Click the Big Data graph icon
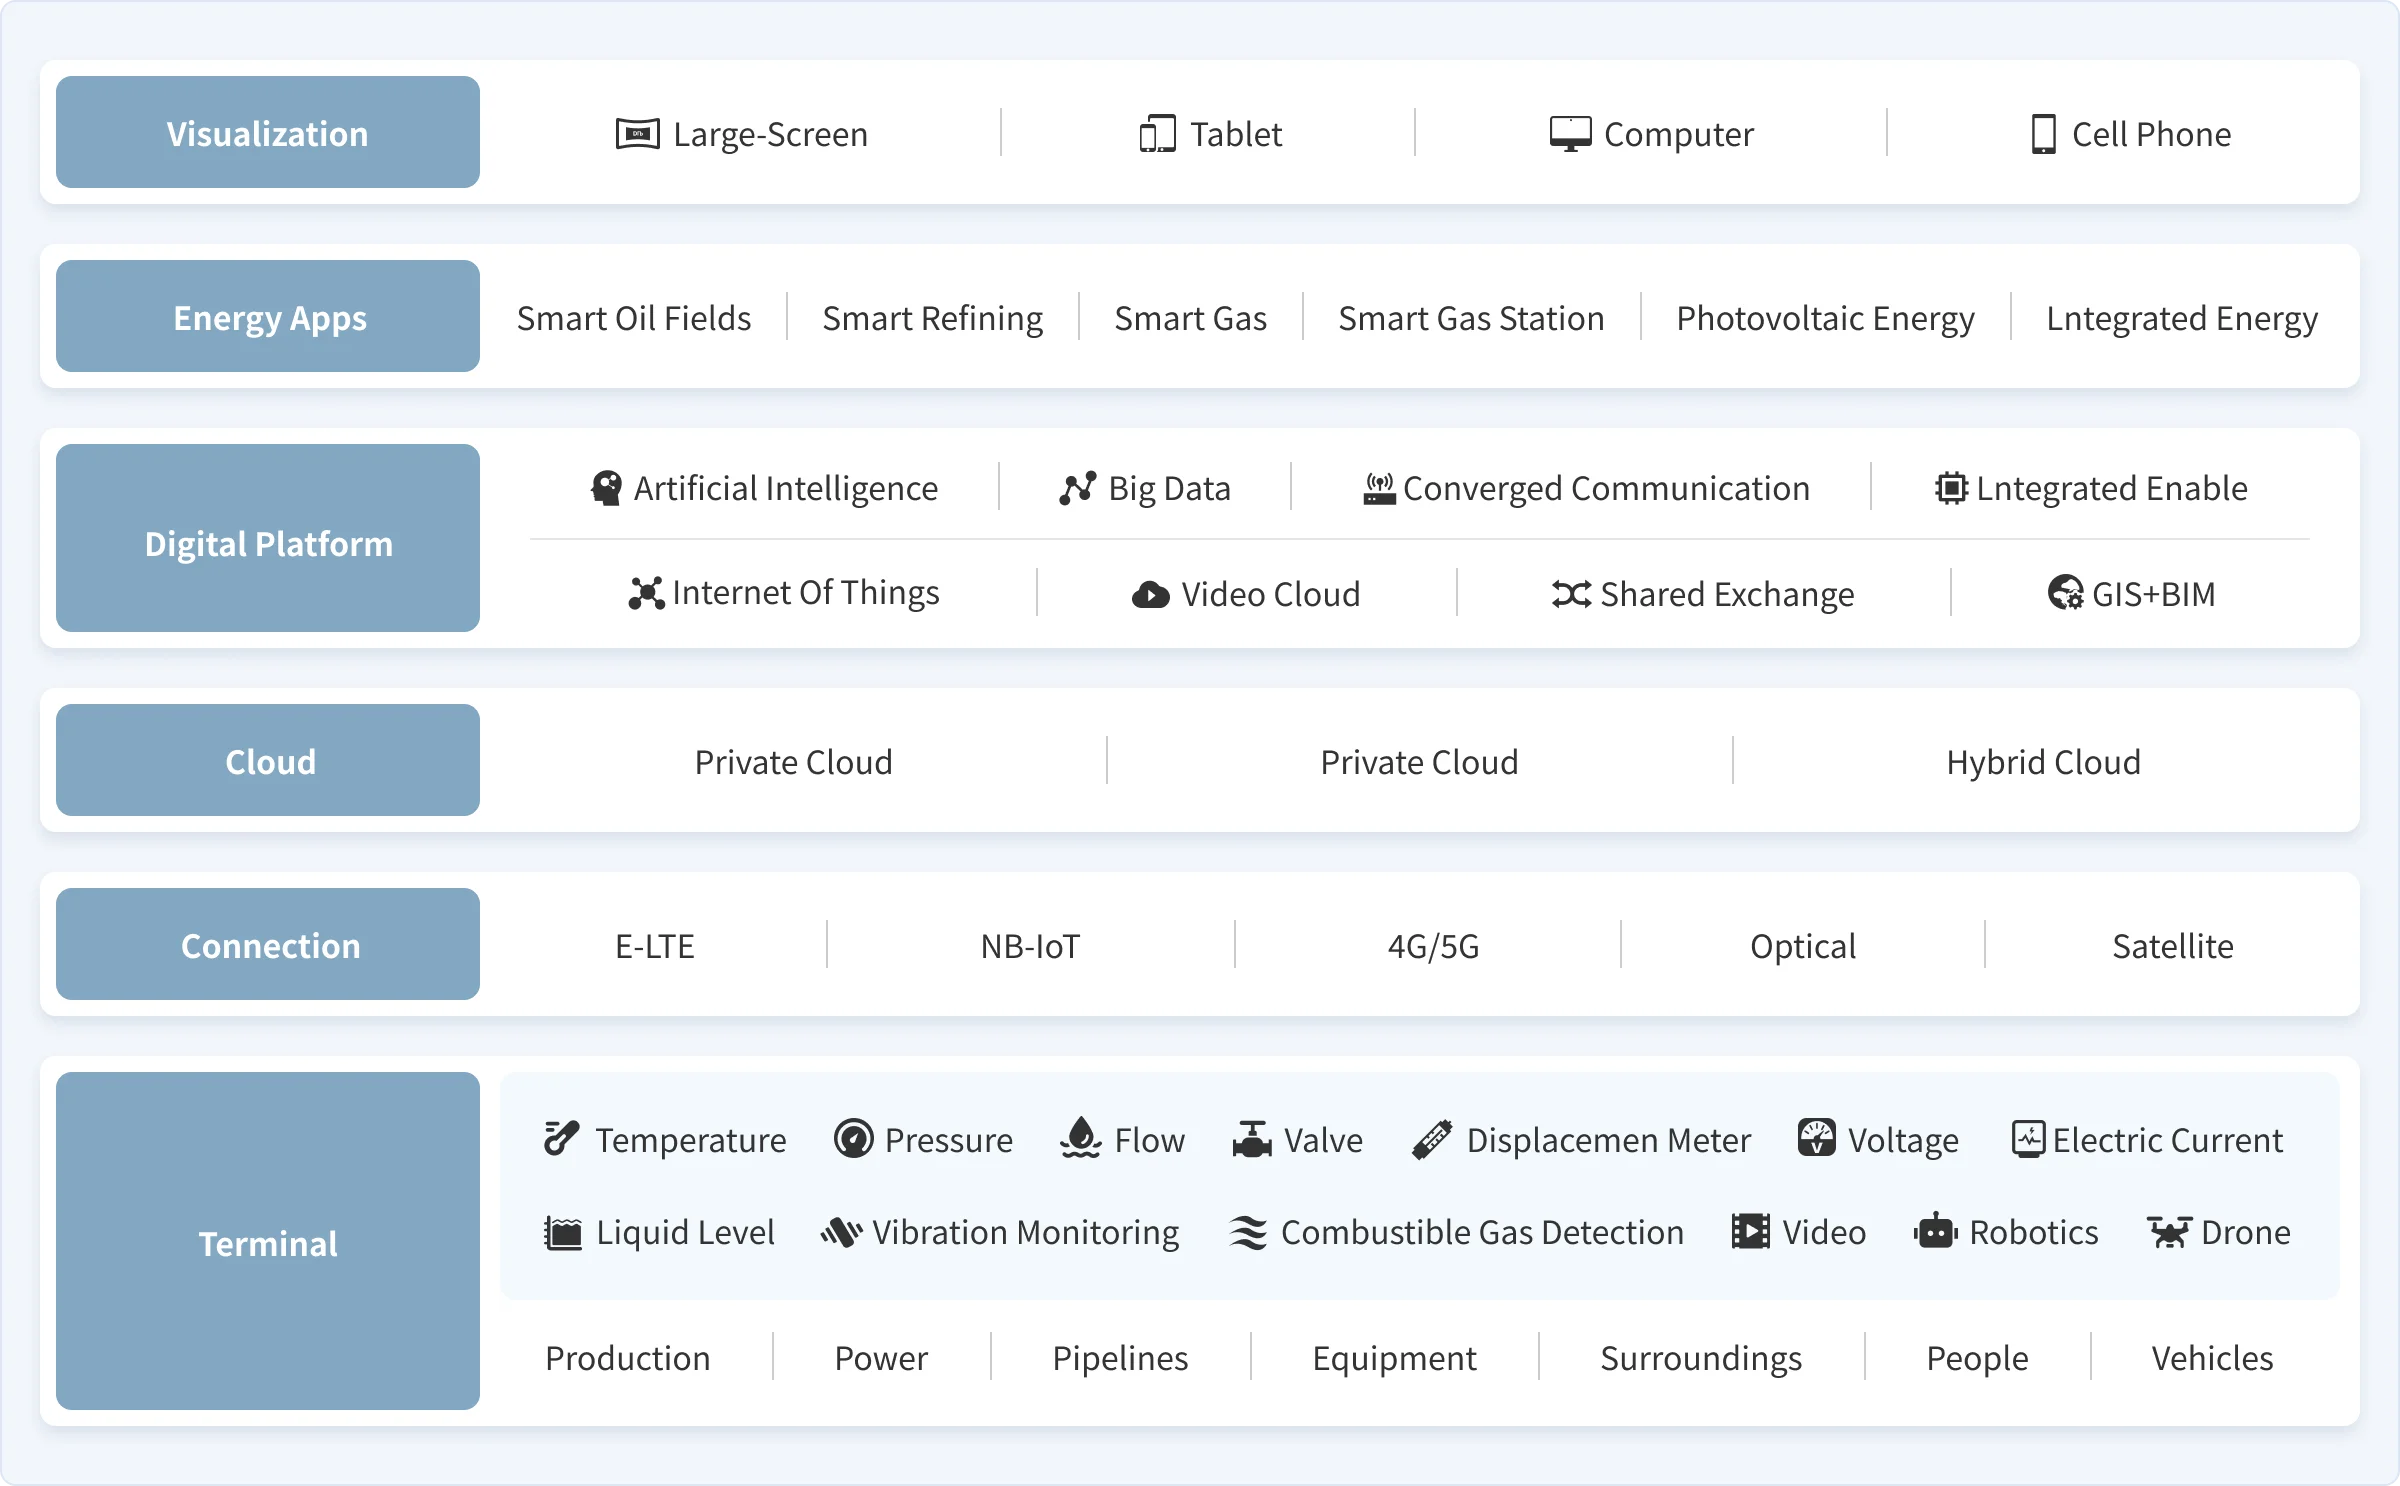Image resolution: width=2400 pixels, height=1486 pixels. 1077,488
